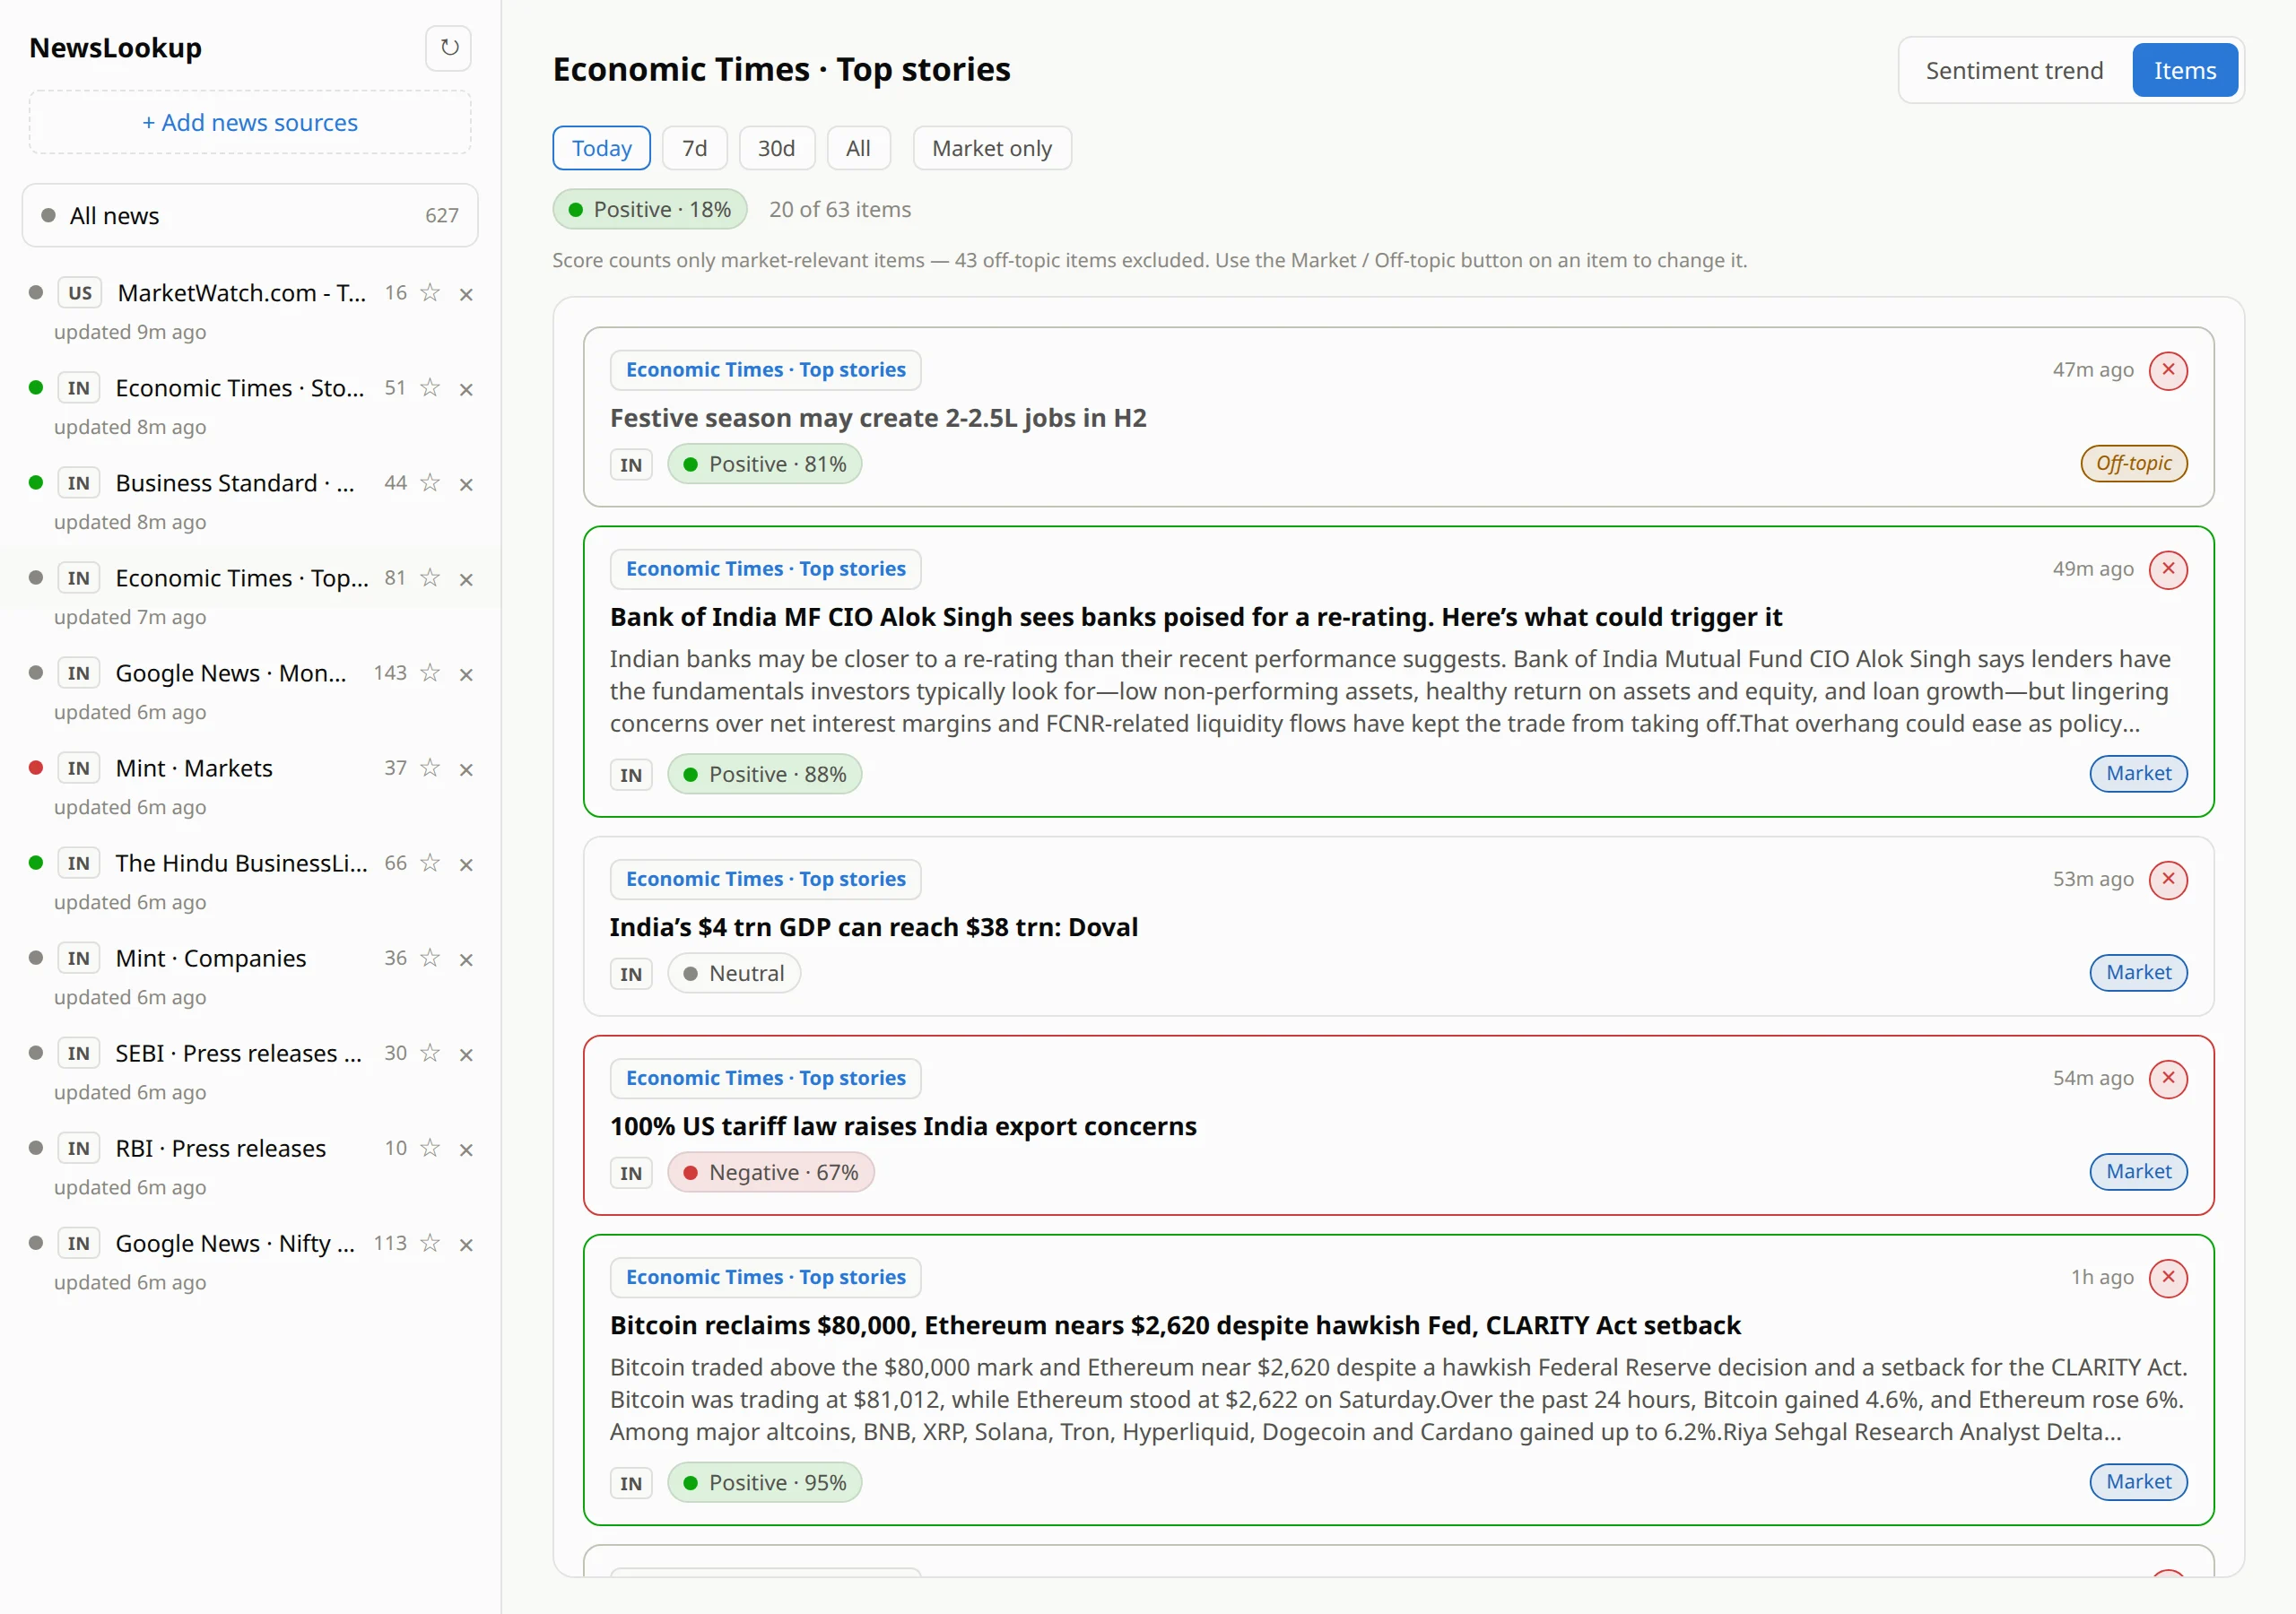Select the 30d time range
This screenshot has height=1614, width=2296.
click(x=776, y=148)
